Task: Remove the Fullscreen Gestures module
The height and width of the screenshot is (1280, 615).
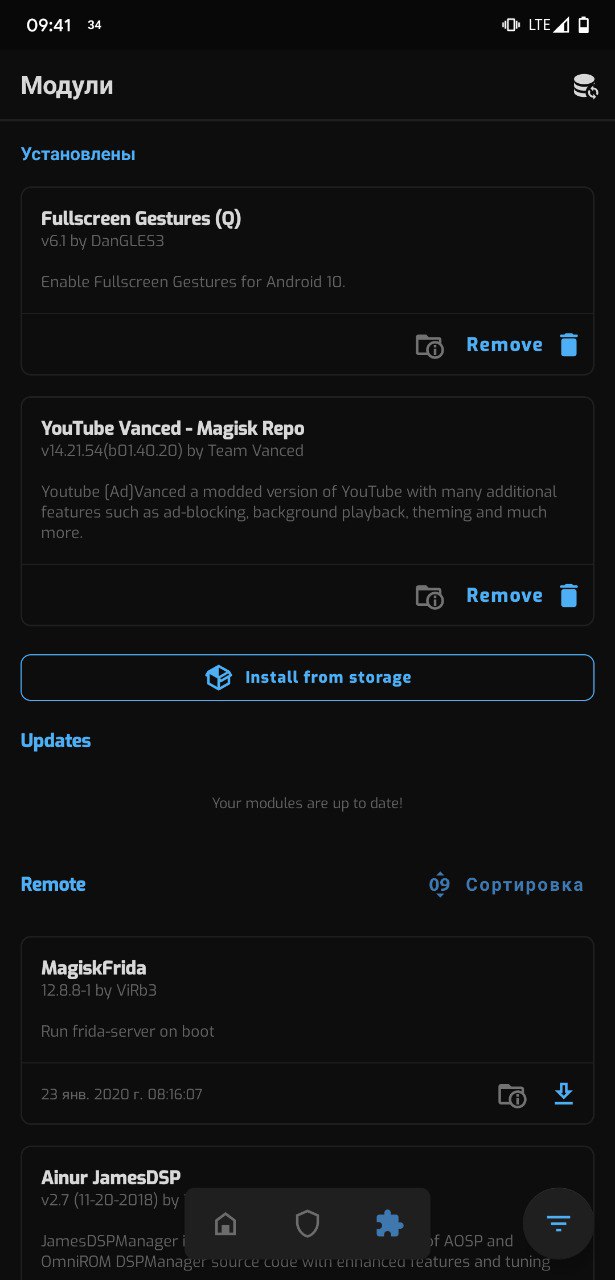Action: (504, 345)
